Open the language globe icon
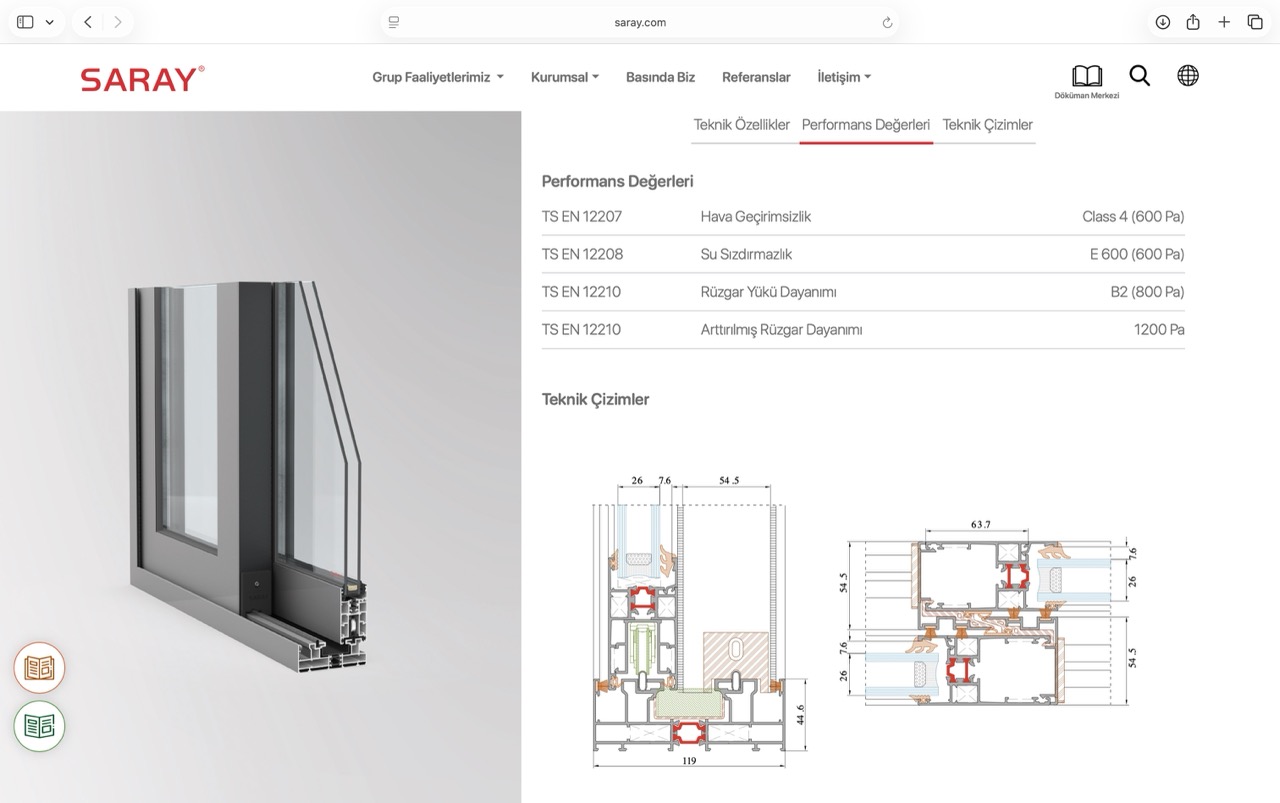Screen dimensions: 1280x803 click(x=1187, y=76)
